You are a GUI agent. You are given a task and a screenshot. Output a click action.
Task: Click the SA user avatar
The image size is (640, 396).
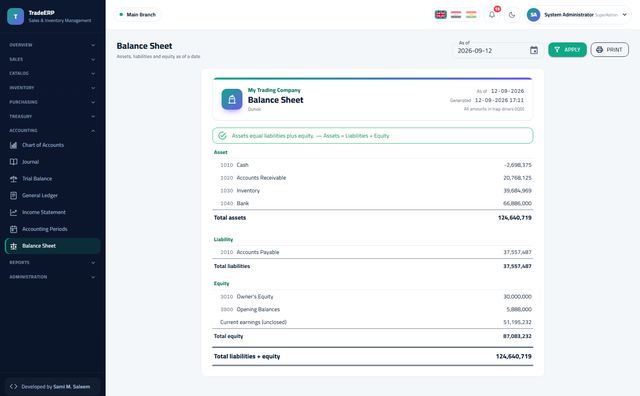(x=533, y=15)
